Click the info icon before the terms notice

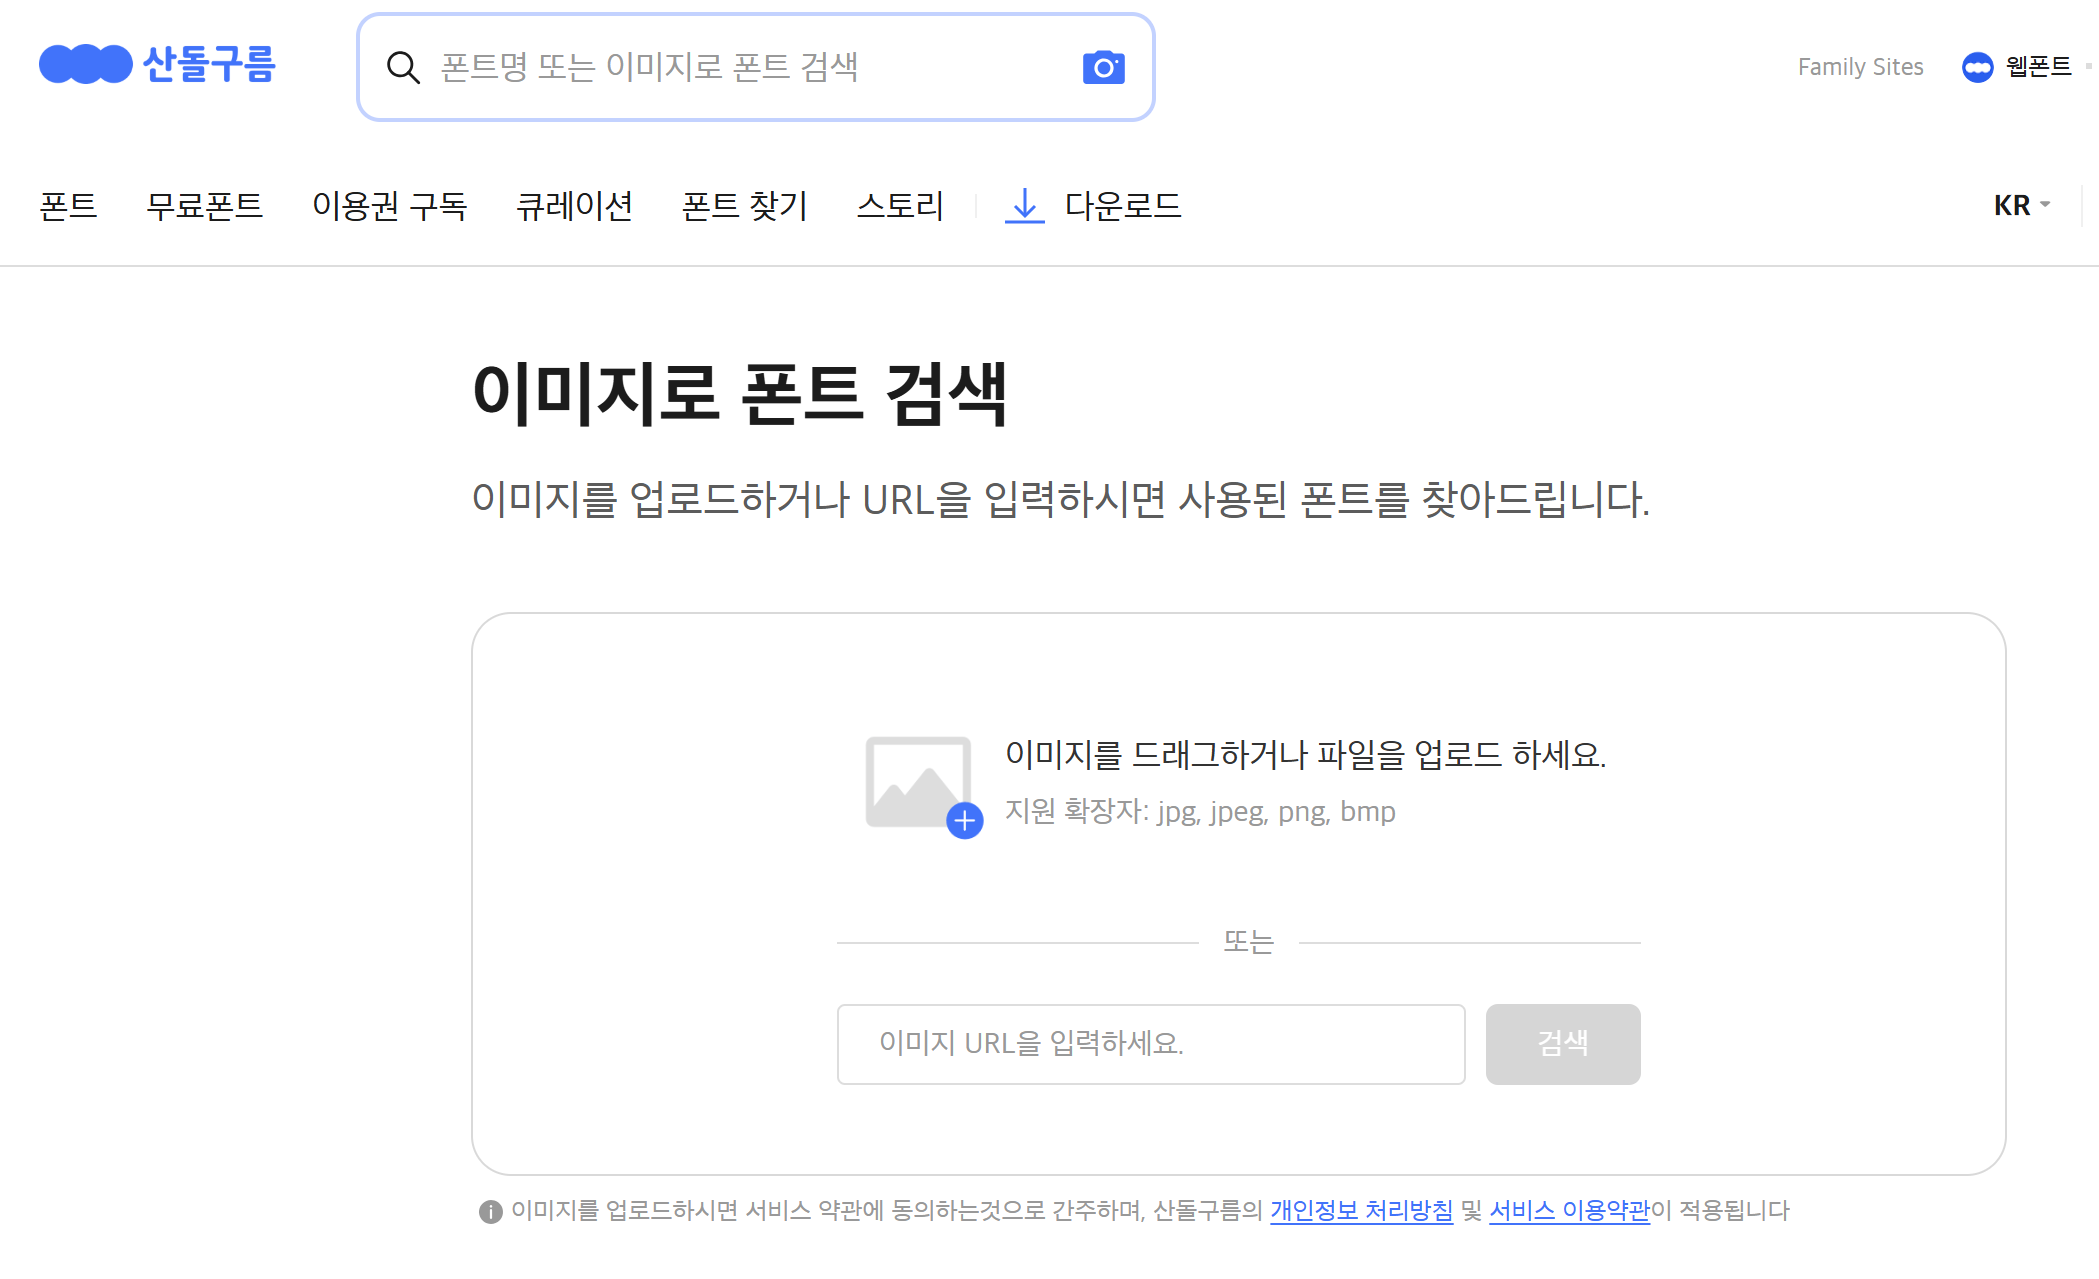[x=489, y=1211]
